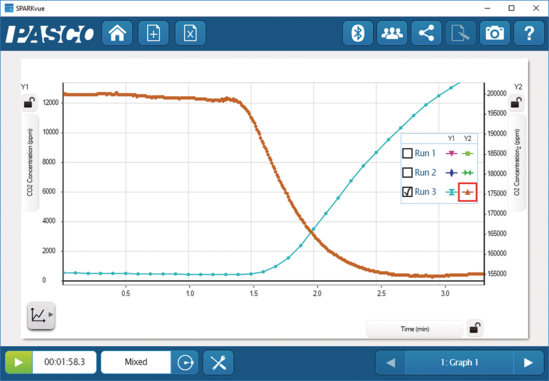The height and width of the screenshot is (381, 549).
Task: Uncheck the Run 3 checkbox
Action: (x=407, y=192)
